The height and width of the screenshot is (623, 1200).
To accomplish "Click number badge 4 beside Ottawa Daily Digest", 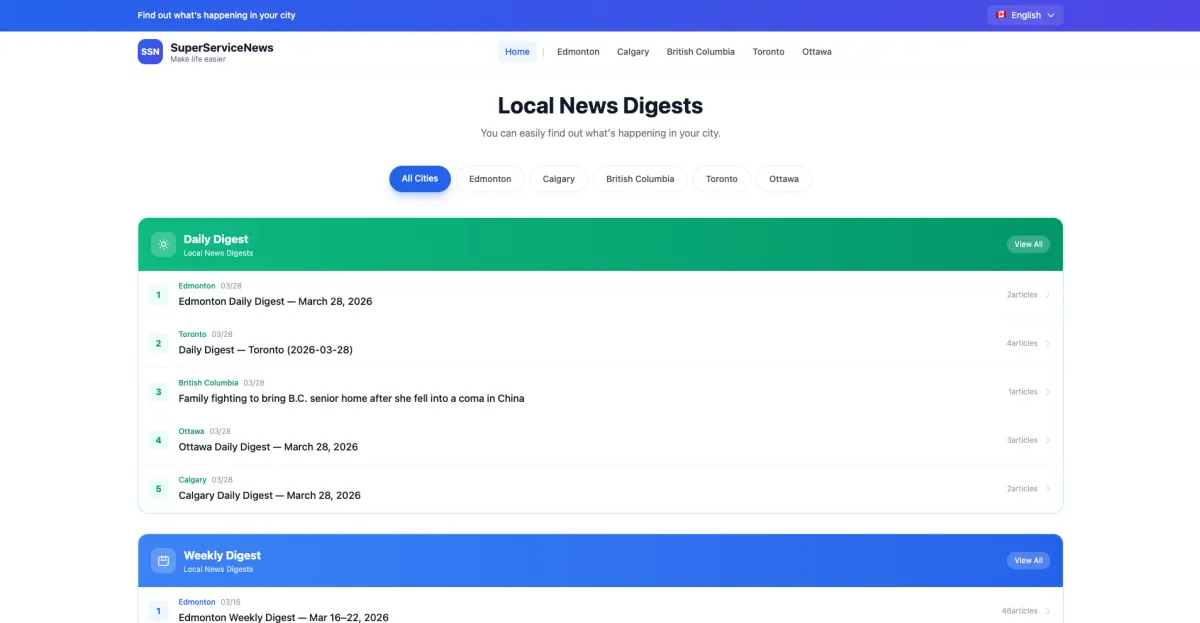I will pyautogui.click(x=158, y=440).
